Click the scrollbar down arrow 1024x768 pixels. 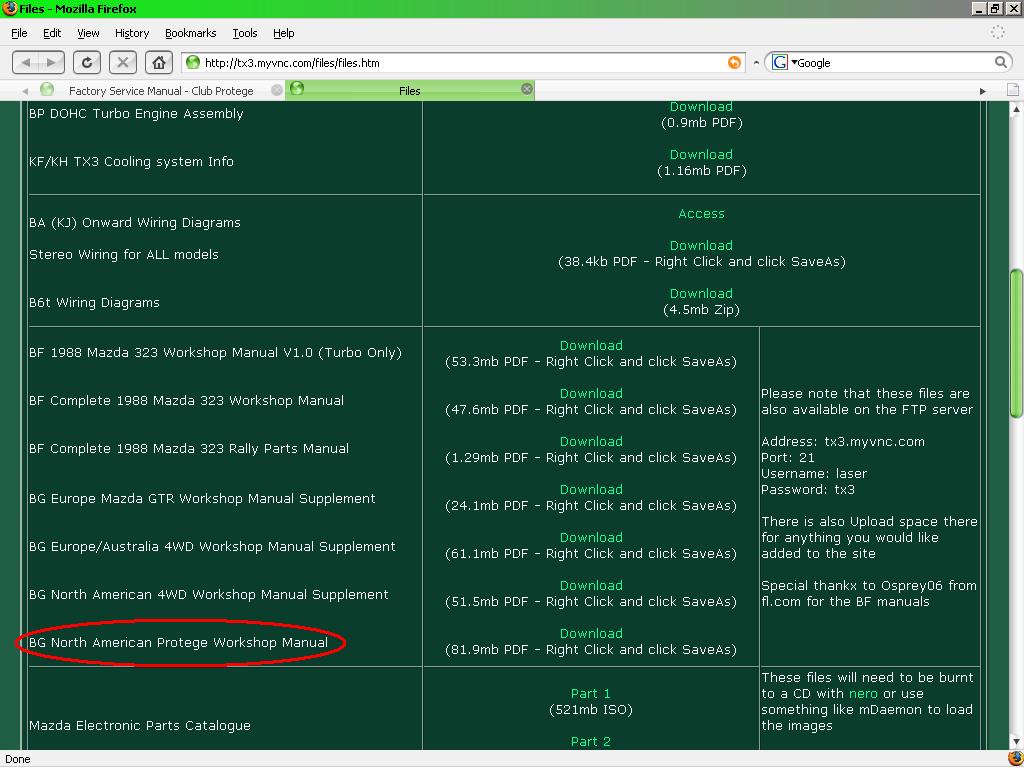1016,743
